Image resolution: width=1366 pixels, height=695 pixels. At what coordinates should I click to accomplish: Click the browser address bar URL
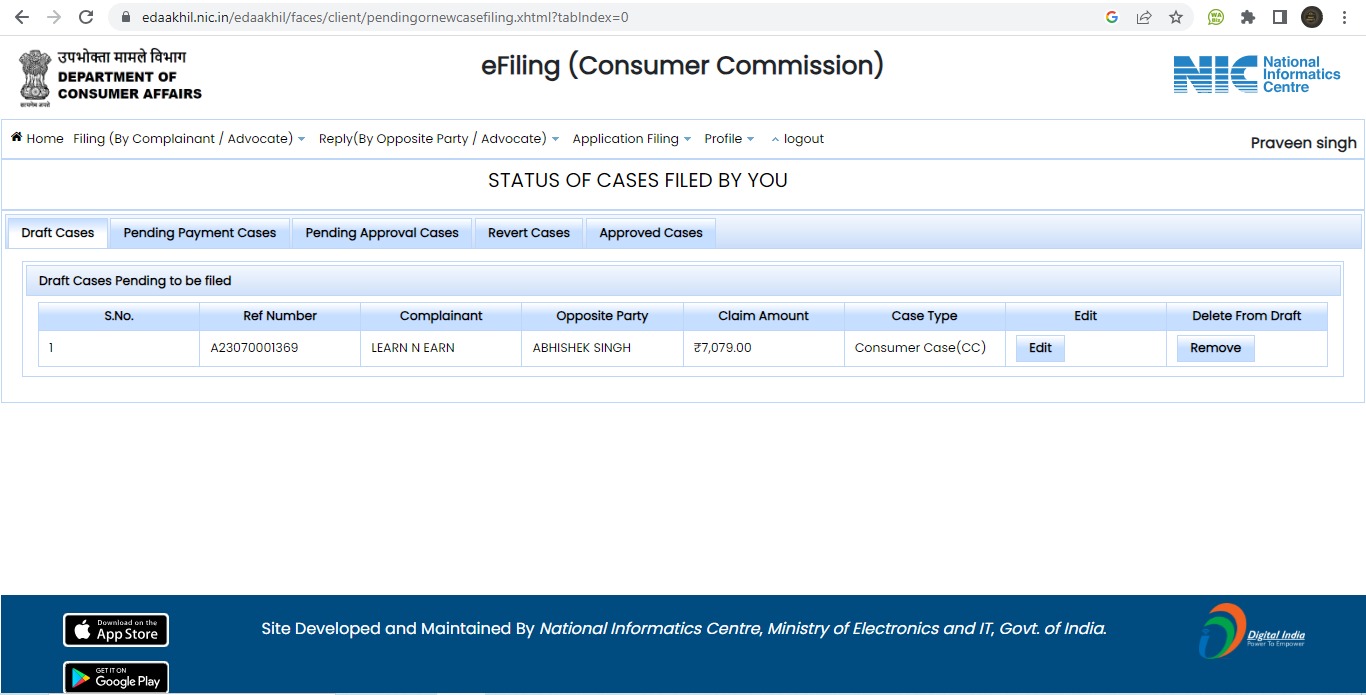(385, 17)
